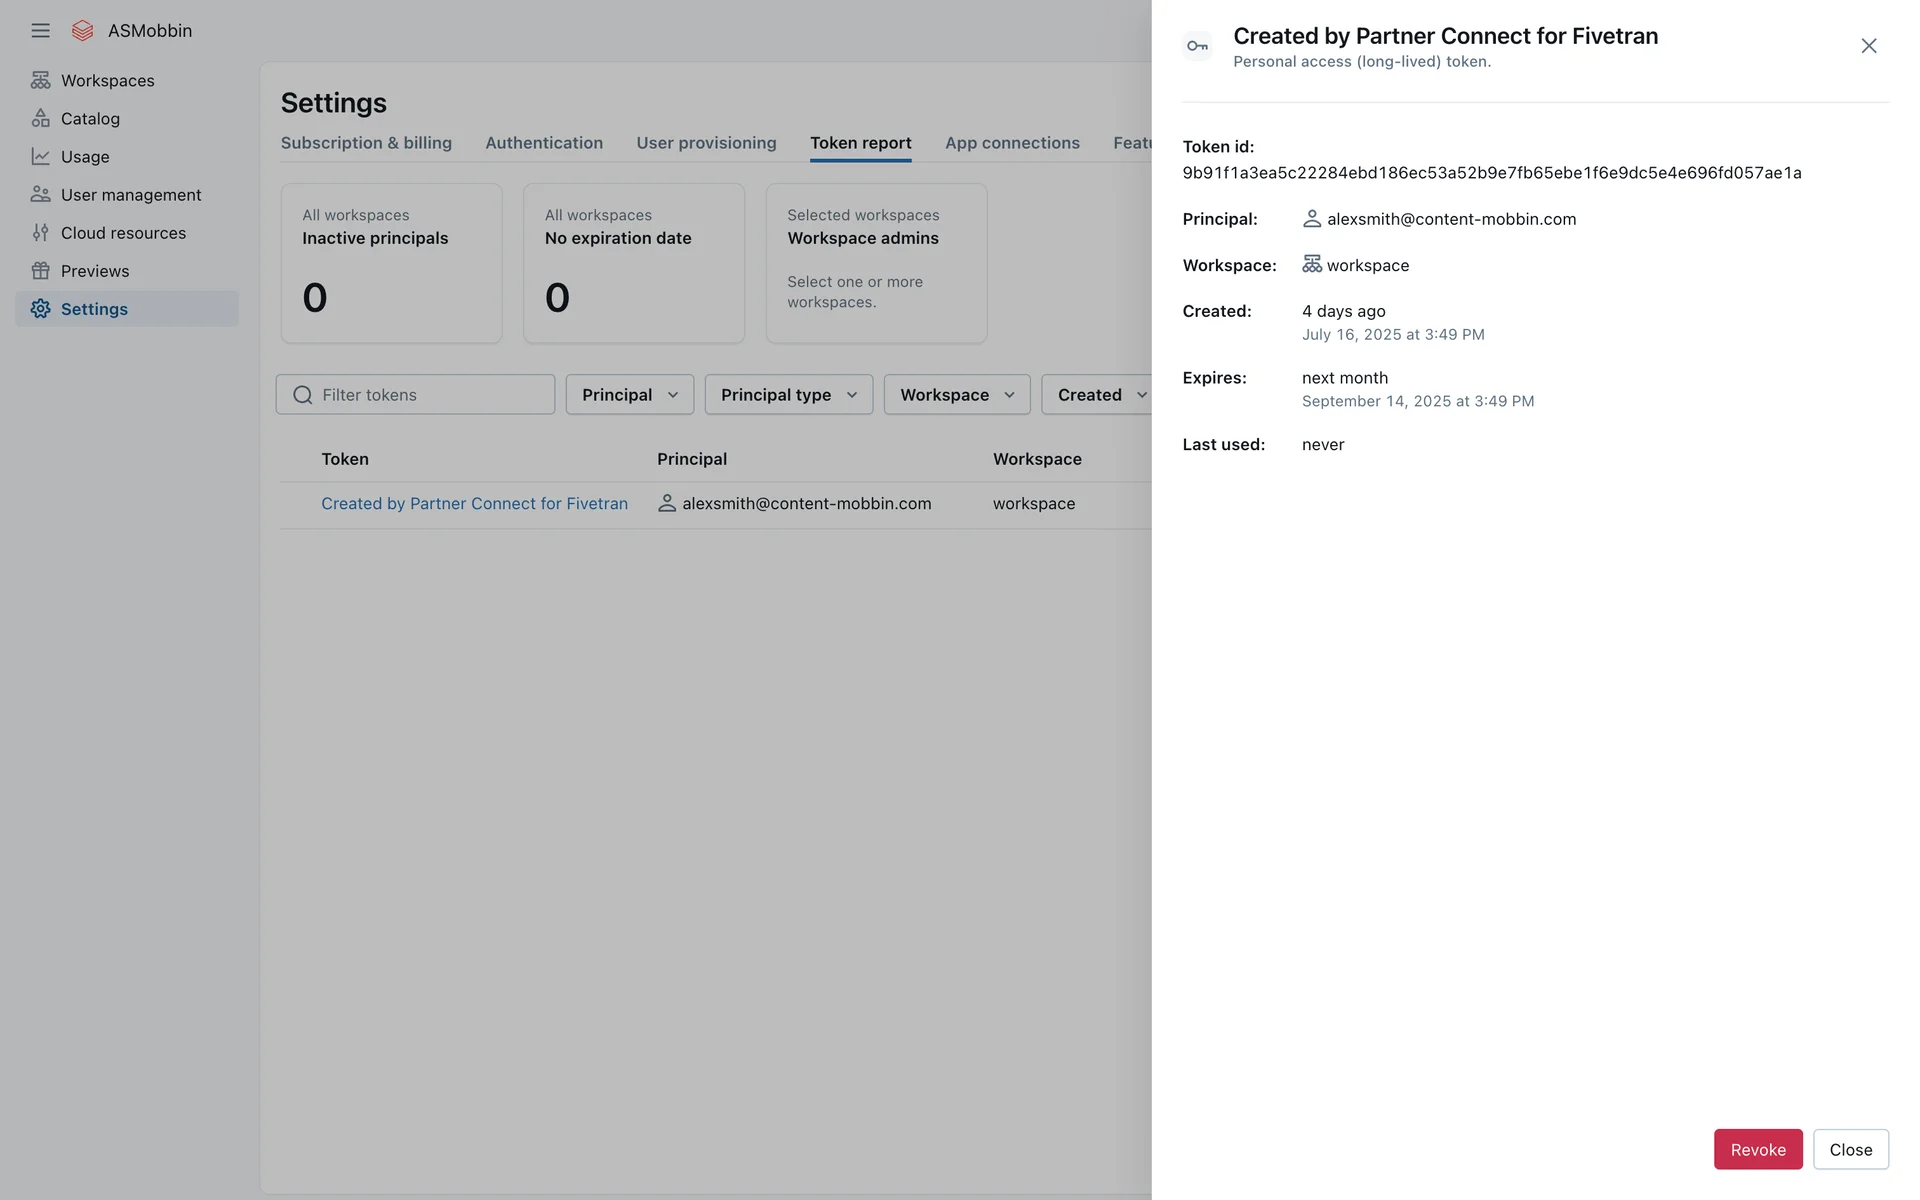This screenshot has width=1920, height=1200.
Task: Expand the Principal filter dropdown
Action: point(629,395)
